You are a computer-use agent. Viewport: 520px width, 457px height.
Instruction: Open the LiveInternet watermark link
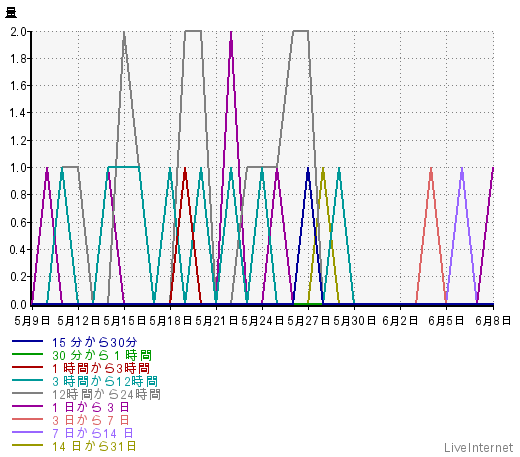(x=479, y=447)
